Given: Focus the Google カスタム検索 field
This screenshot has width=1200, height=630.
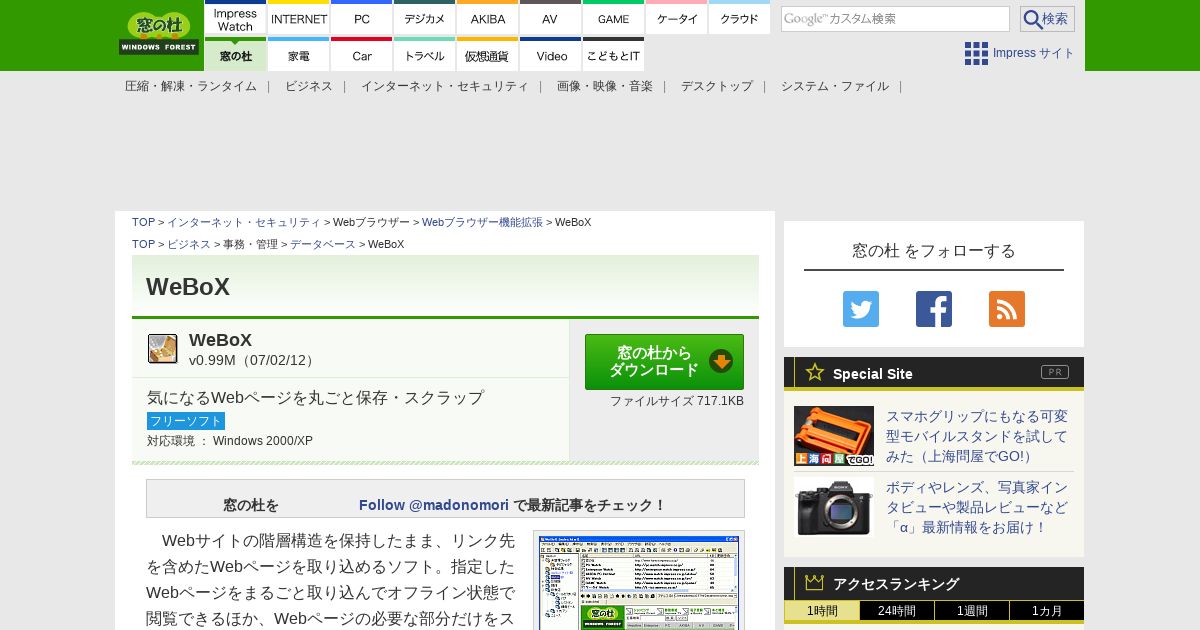Looking at the screenshot, I should coord(895,19).
